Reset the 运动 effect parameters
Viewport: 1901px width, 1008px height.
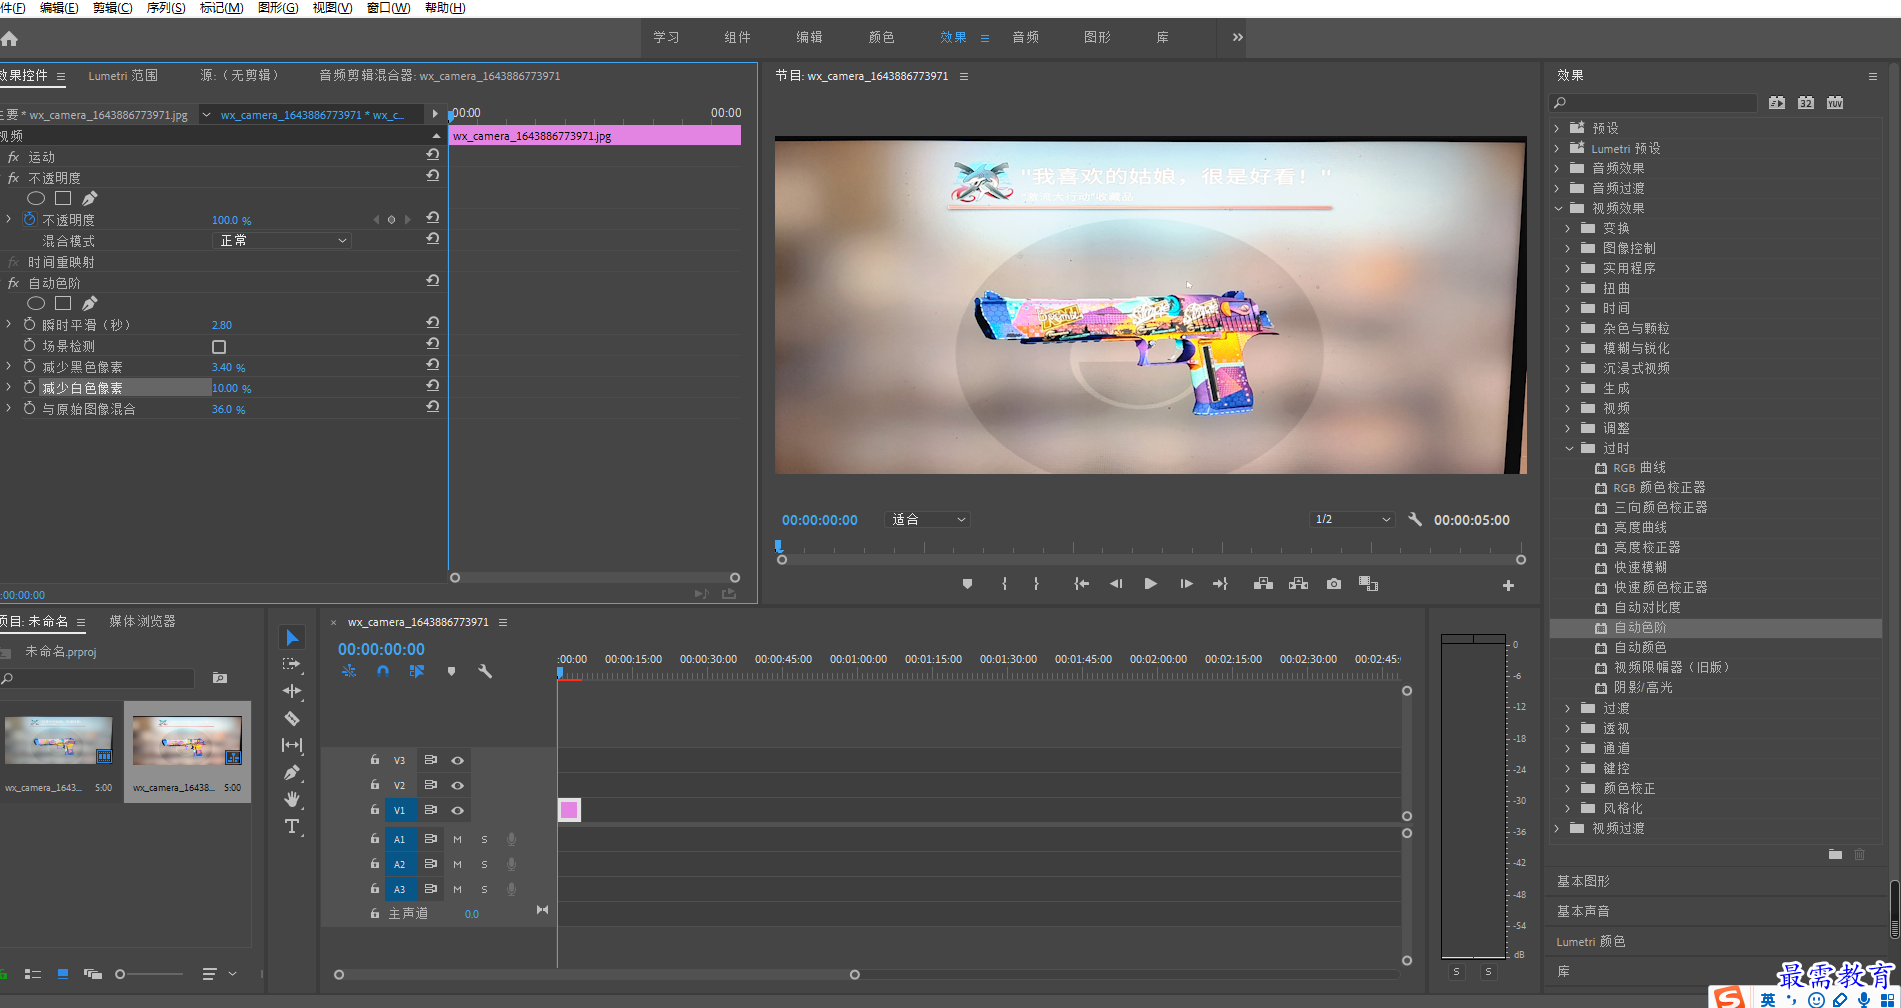click(x=433, y=155)
